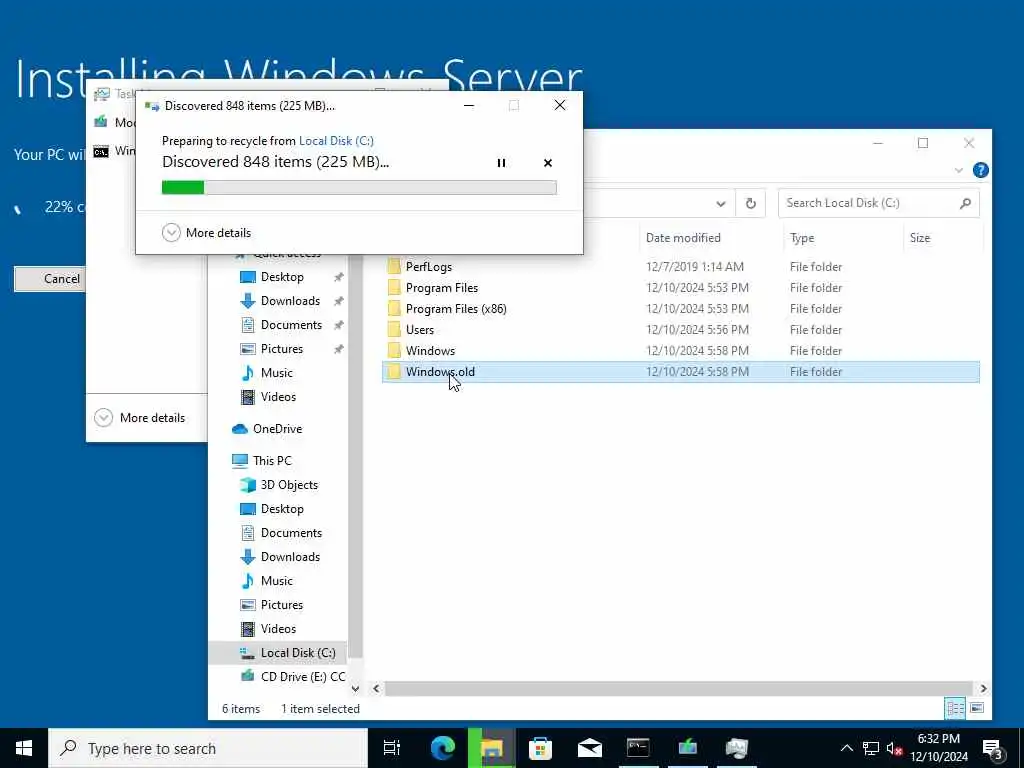Refresh the Local Disk (C:) folder view
The image size is (1024, 768).
click(750, 204)
